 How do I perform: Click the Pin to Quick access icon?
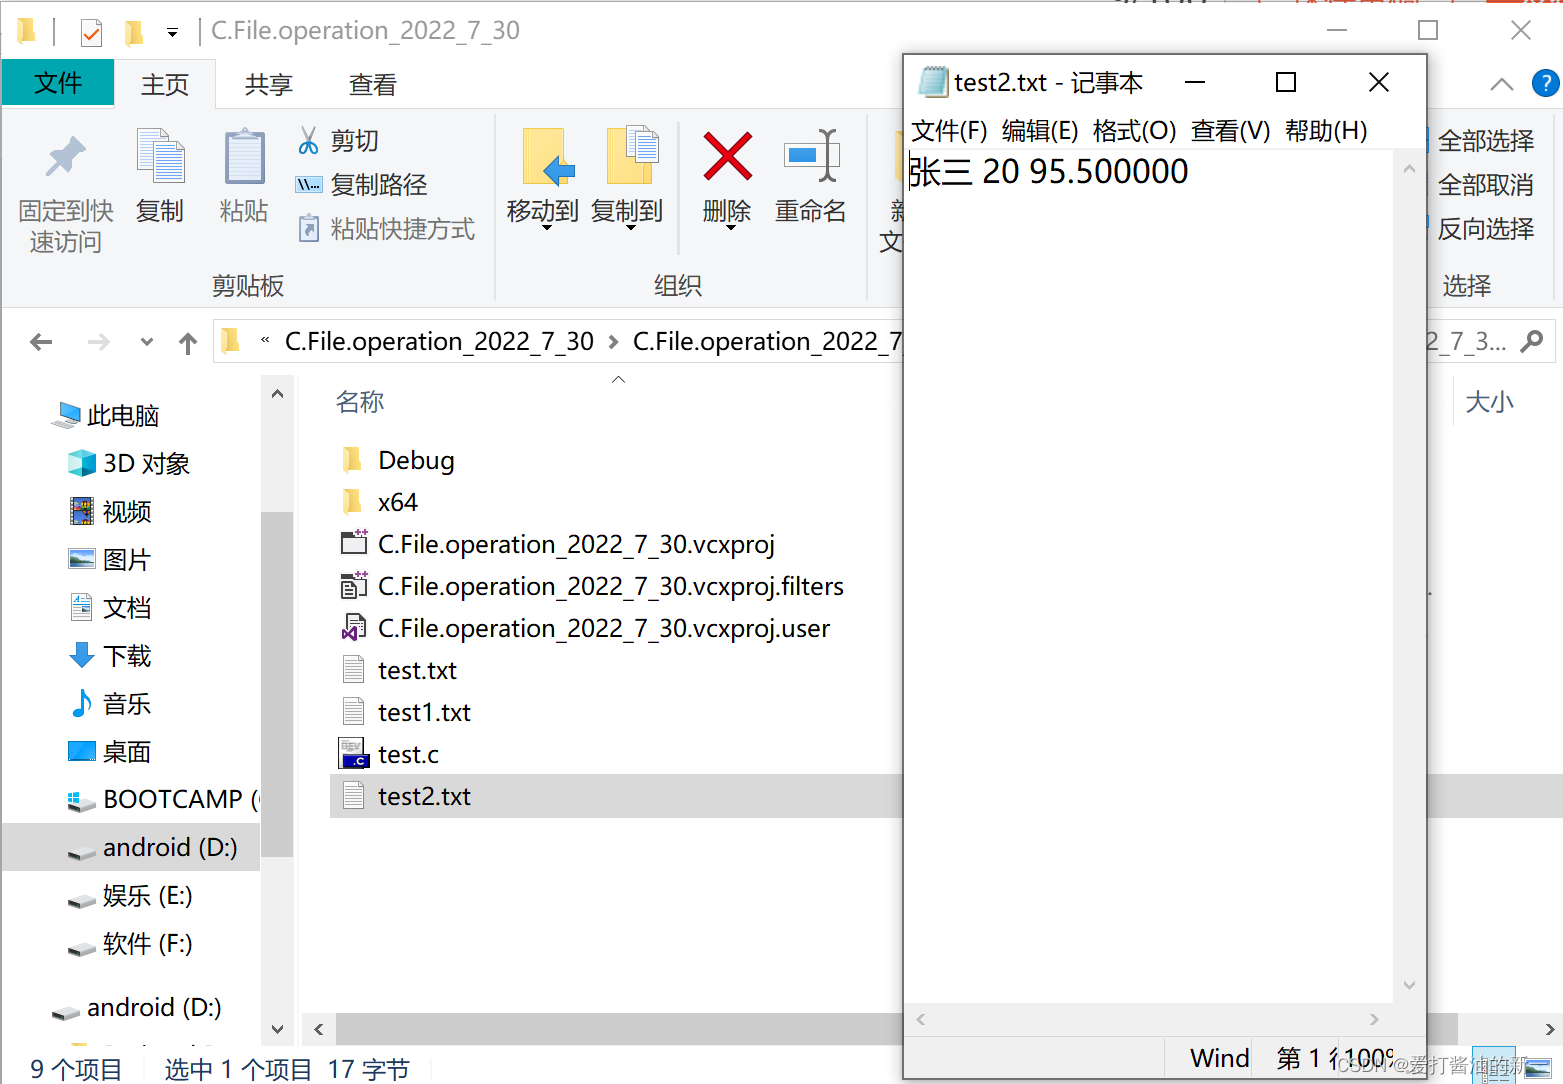coord(66,158)
